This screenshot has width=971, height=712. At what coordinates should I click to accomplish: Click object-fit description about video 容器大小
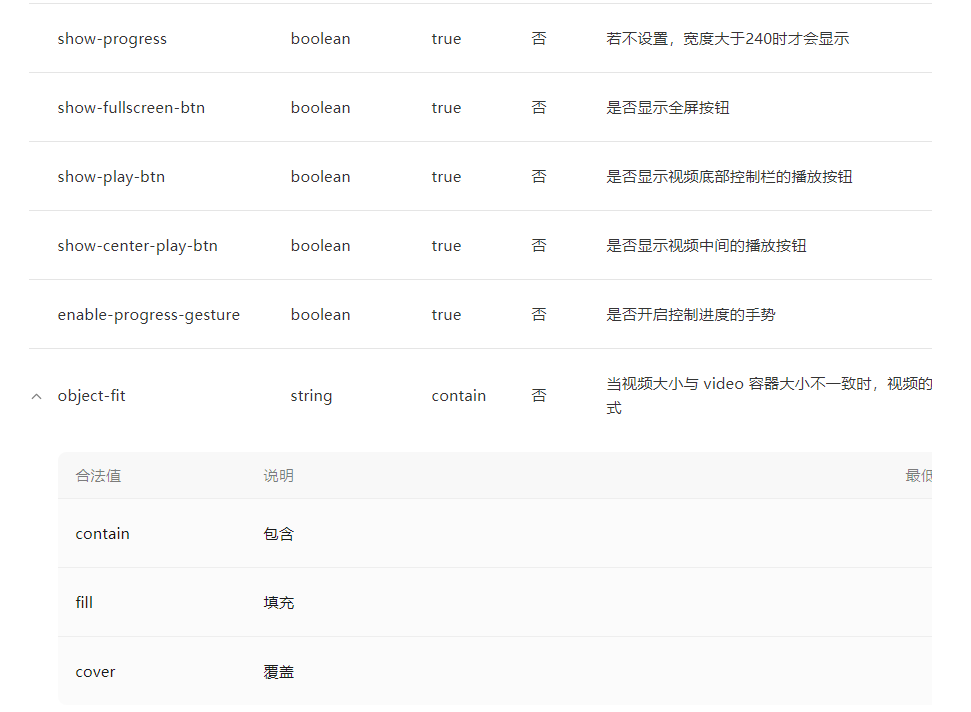pyautogui.click(x=769, y=396)
